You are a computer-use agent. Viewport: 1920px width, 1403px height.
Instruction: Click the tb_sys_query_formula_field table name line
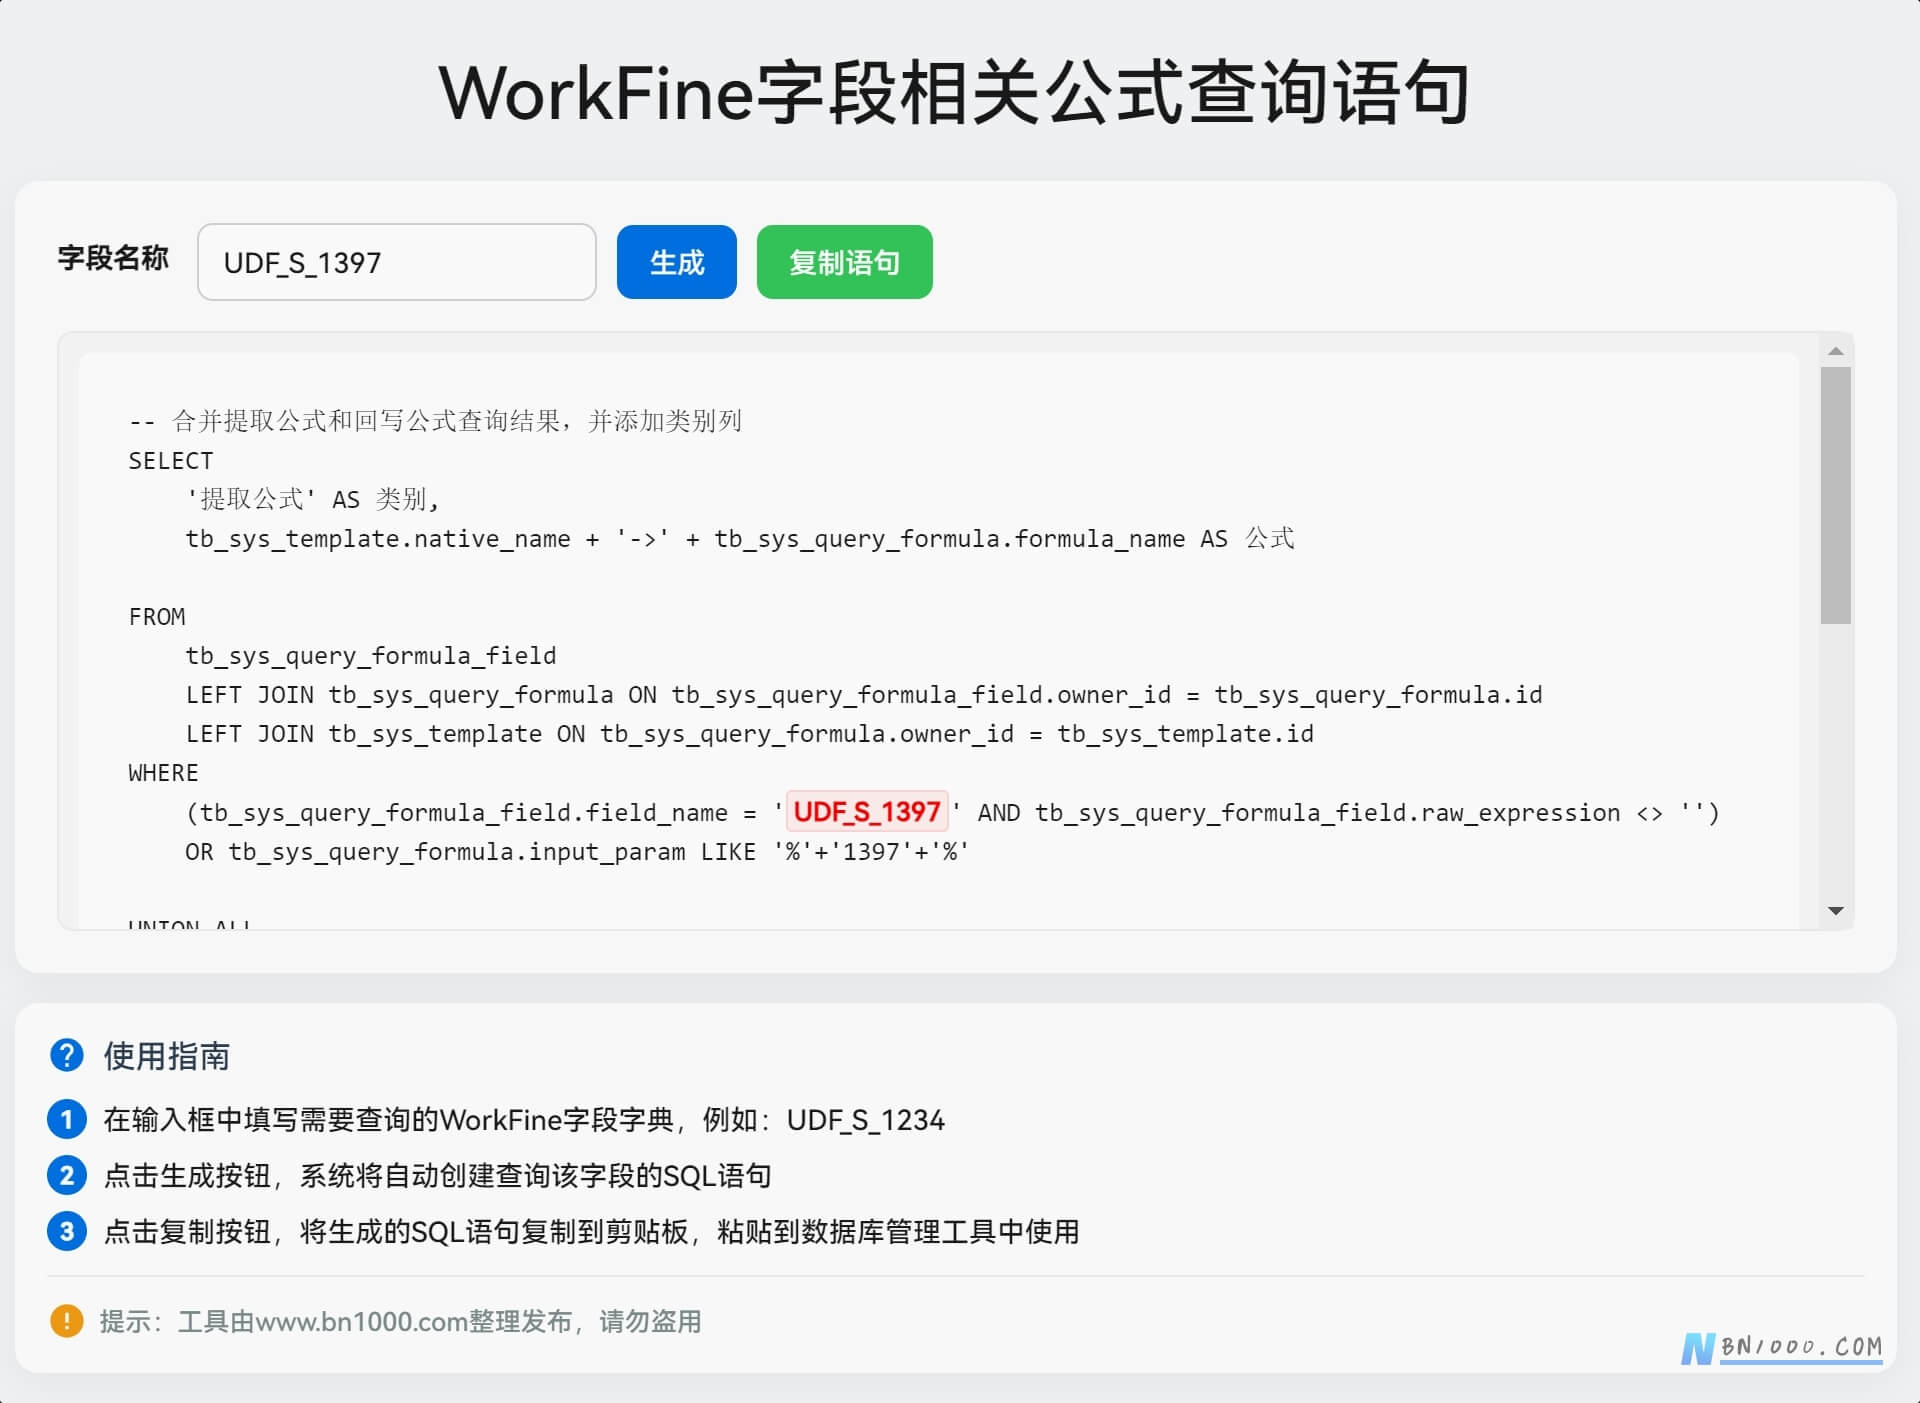[371, 656]
